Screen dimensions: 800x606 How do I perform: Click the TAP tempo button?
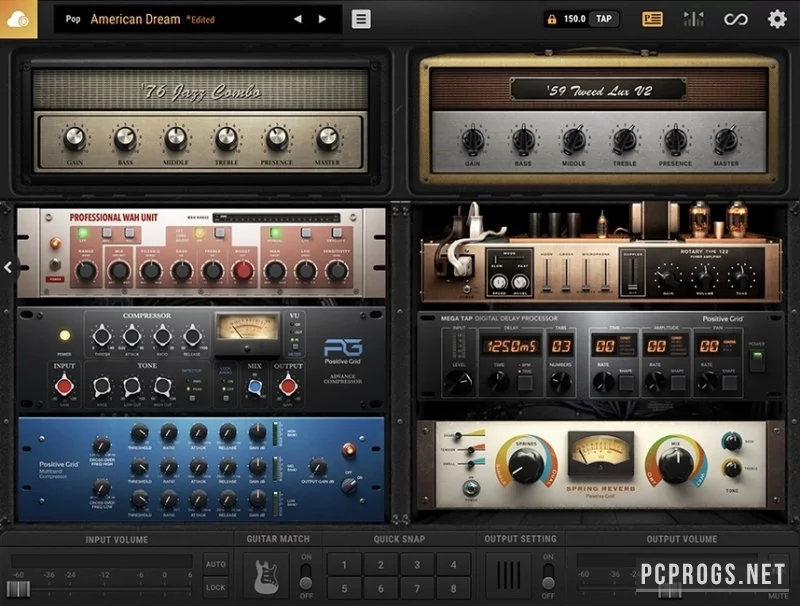click(604, 19)
